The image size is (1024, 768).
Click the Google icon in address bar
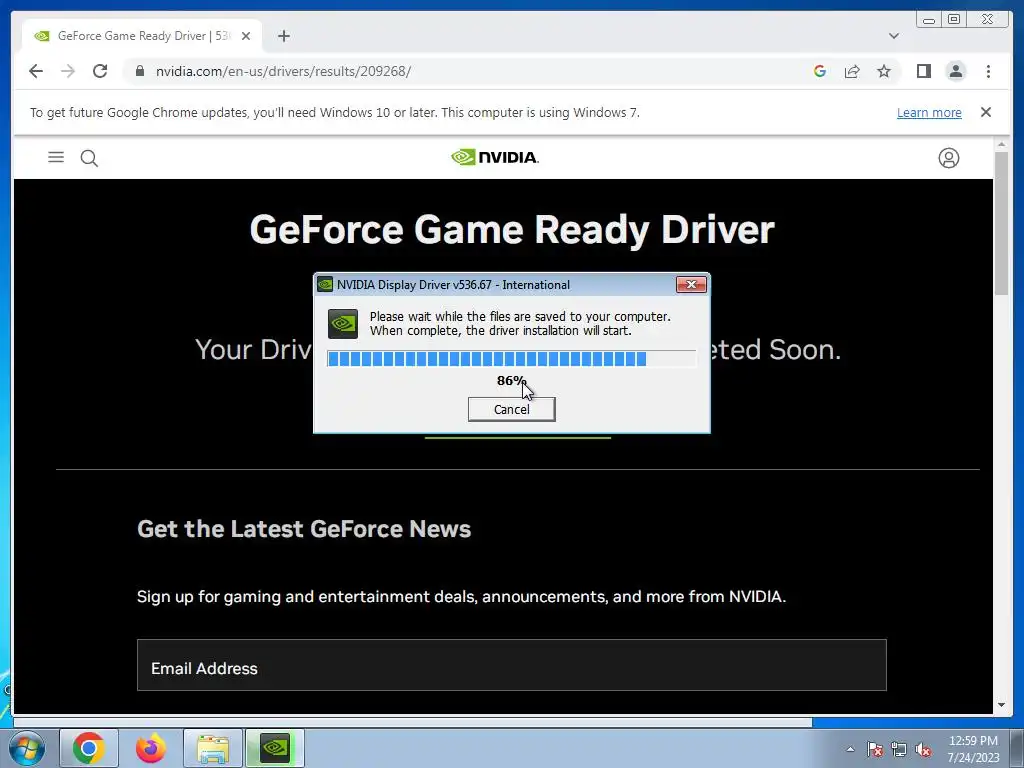(x=820, y=71)
